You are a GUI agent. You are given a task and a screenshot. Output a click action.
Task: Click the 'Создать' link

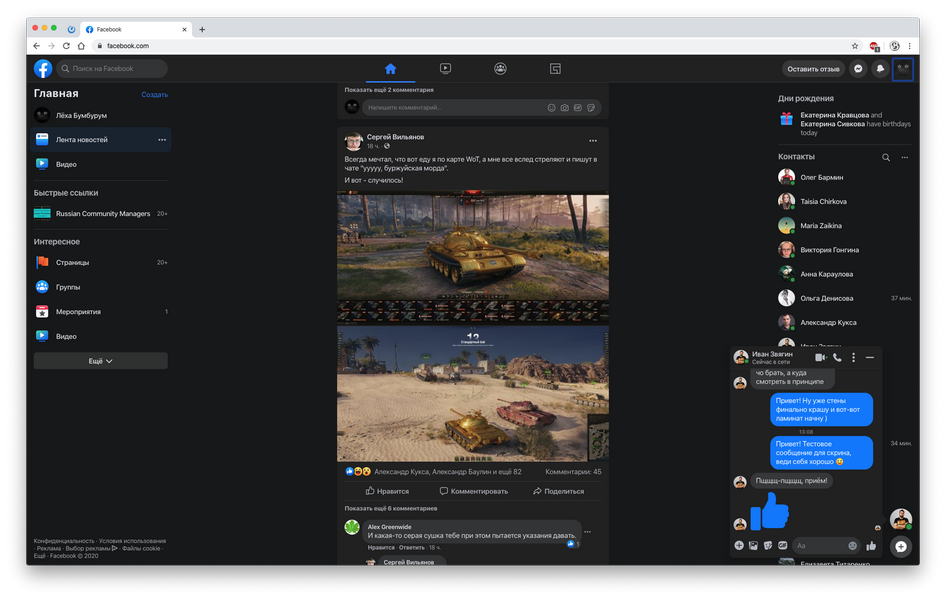(x=154, y=95)
